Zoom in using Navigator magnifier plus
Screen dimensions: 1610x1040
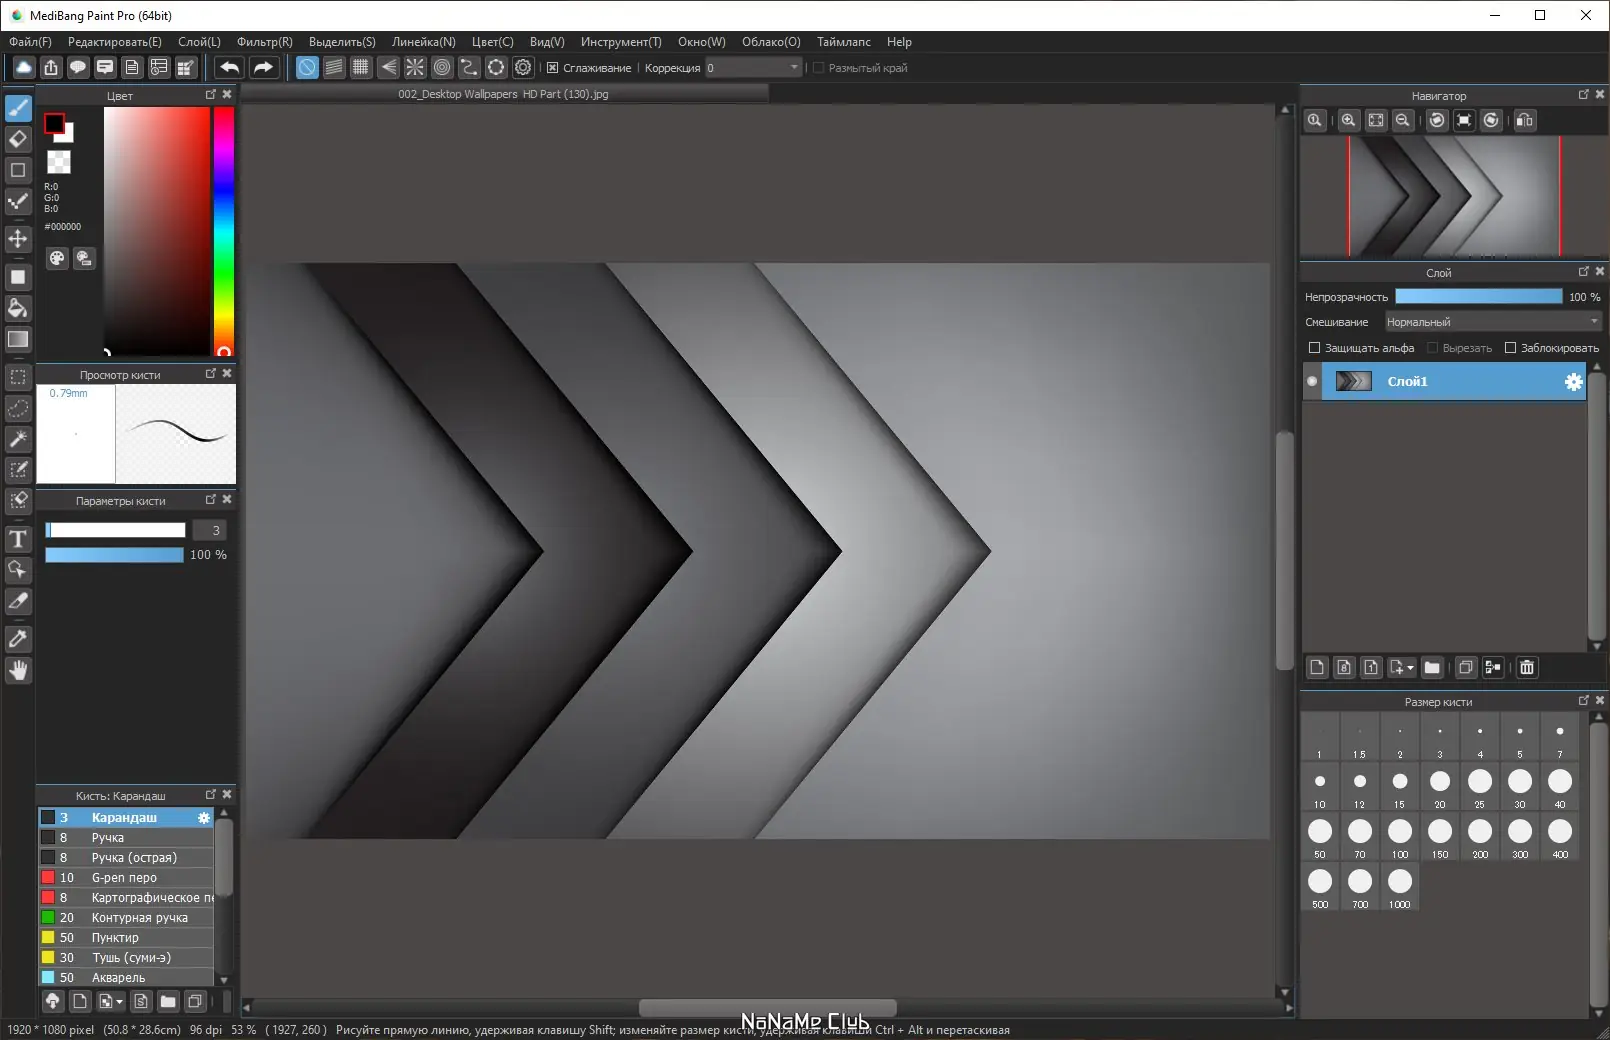pos(1349,120)
